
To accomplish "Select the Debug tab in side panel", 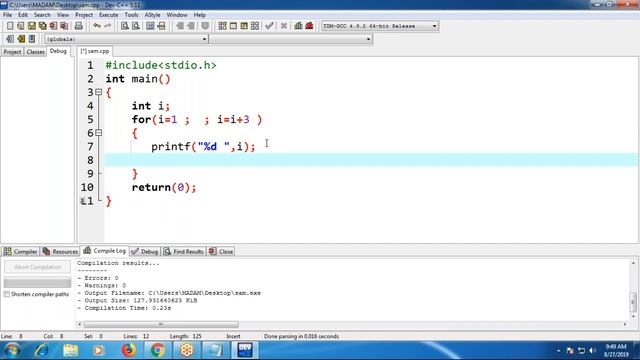I will (58, 51).
